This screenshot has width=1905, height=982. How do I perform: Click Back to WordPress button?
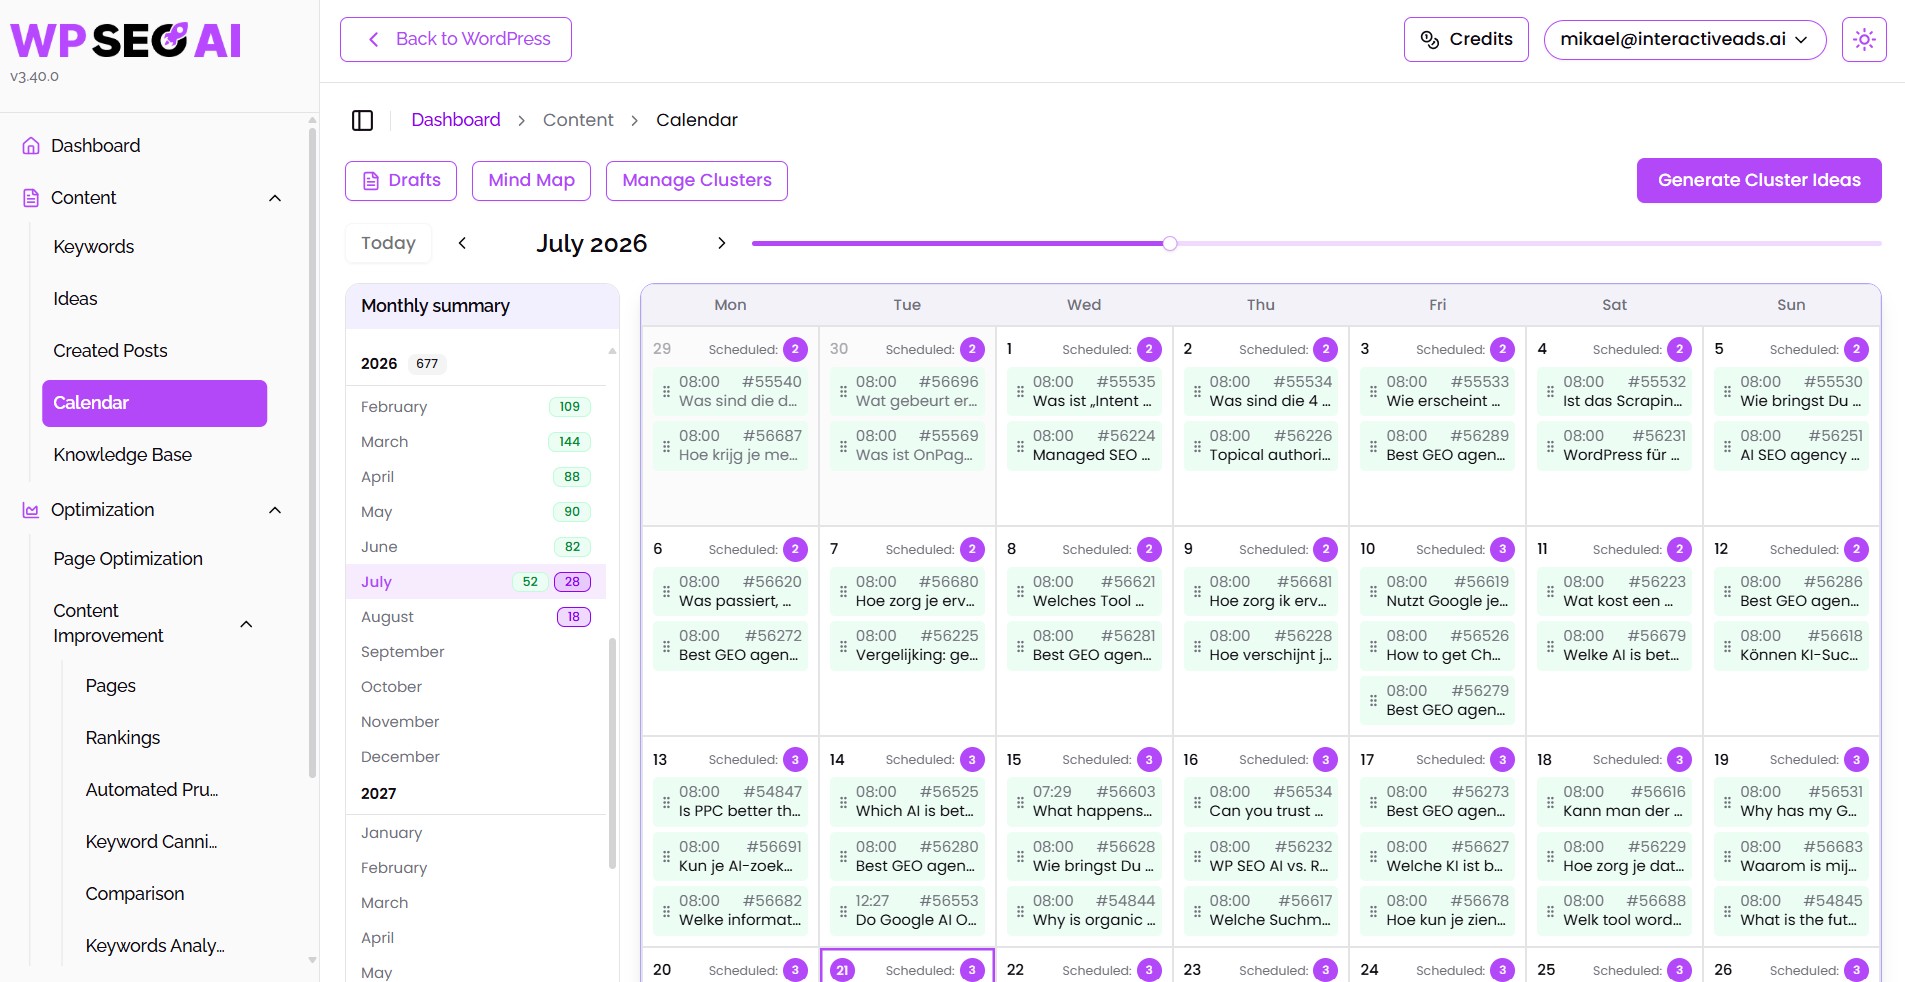click(456, 39)
